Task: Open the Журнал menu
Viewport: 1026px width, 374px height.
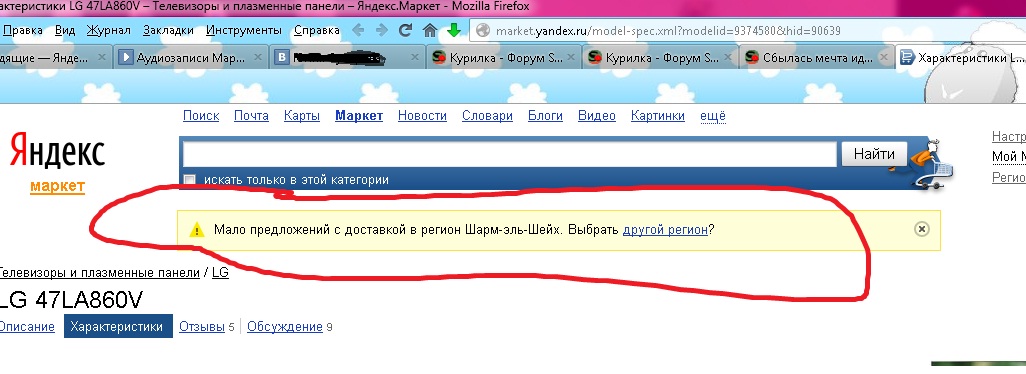Action: tap(109, 30)
